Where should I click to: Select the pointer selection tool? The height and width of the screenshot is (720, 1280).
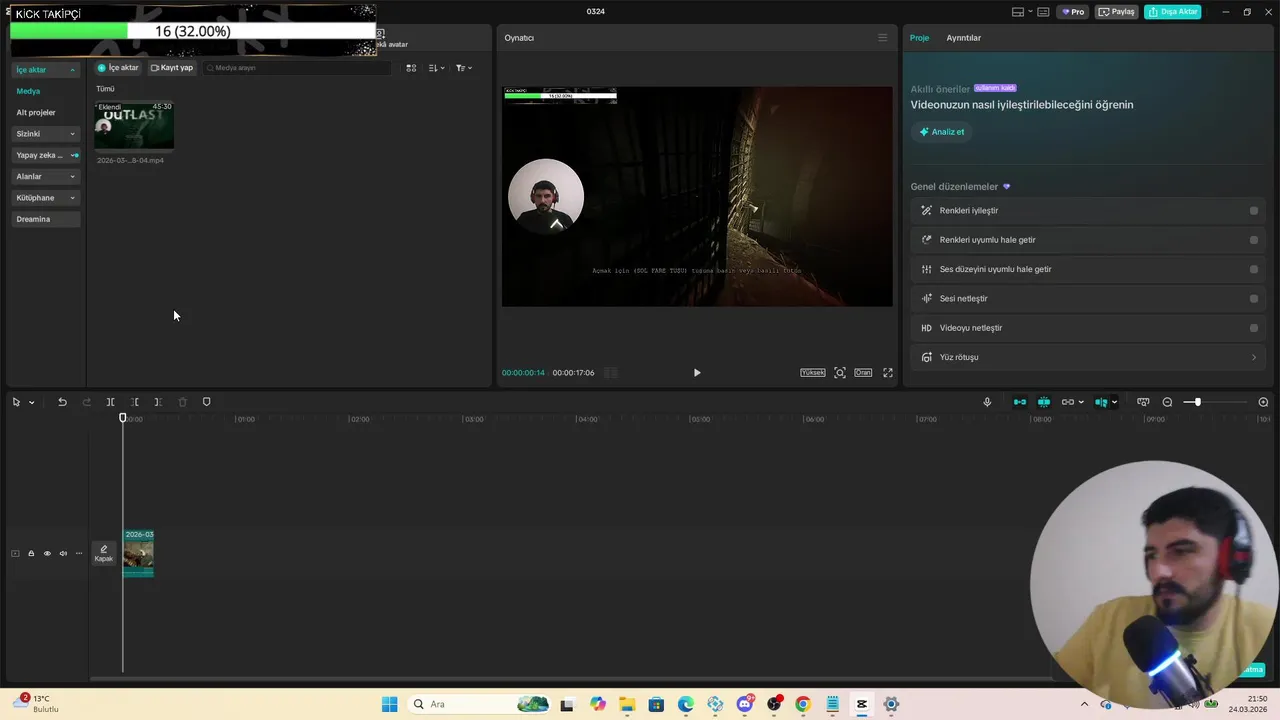tap(16, 402)
